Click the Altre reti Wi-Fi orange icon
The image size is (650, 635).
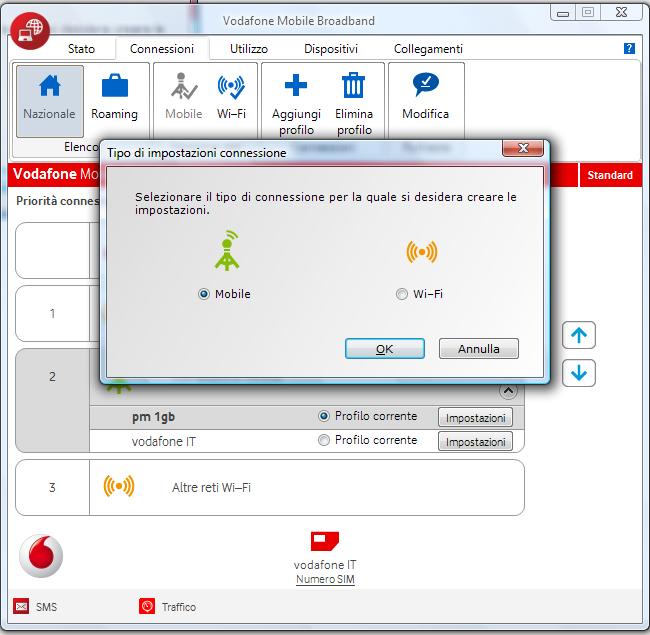pos(119,486)
